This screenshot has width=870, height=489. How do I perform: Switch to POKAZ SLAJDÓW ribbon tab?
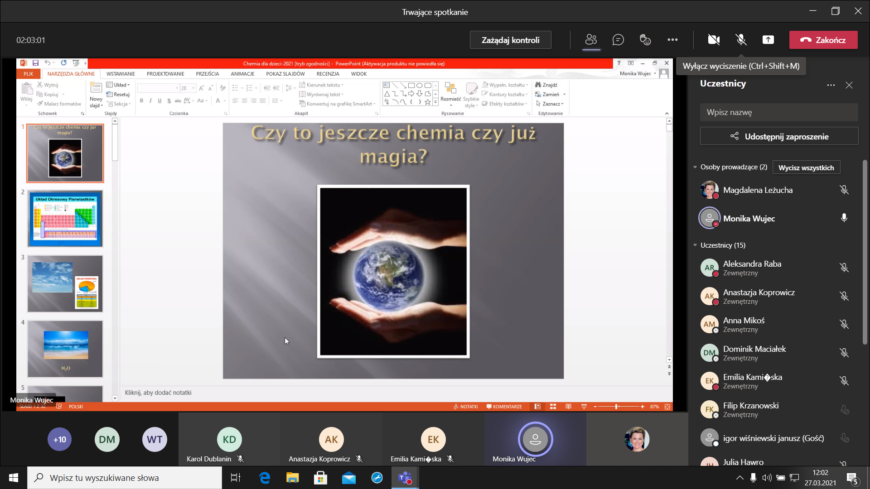[x=285, y=73]
